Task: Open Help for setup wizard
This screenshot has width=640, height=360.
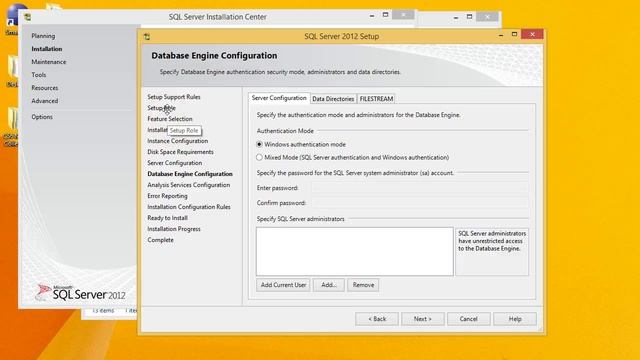Action: click(515, 319)
